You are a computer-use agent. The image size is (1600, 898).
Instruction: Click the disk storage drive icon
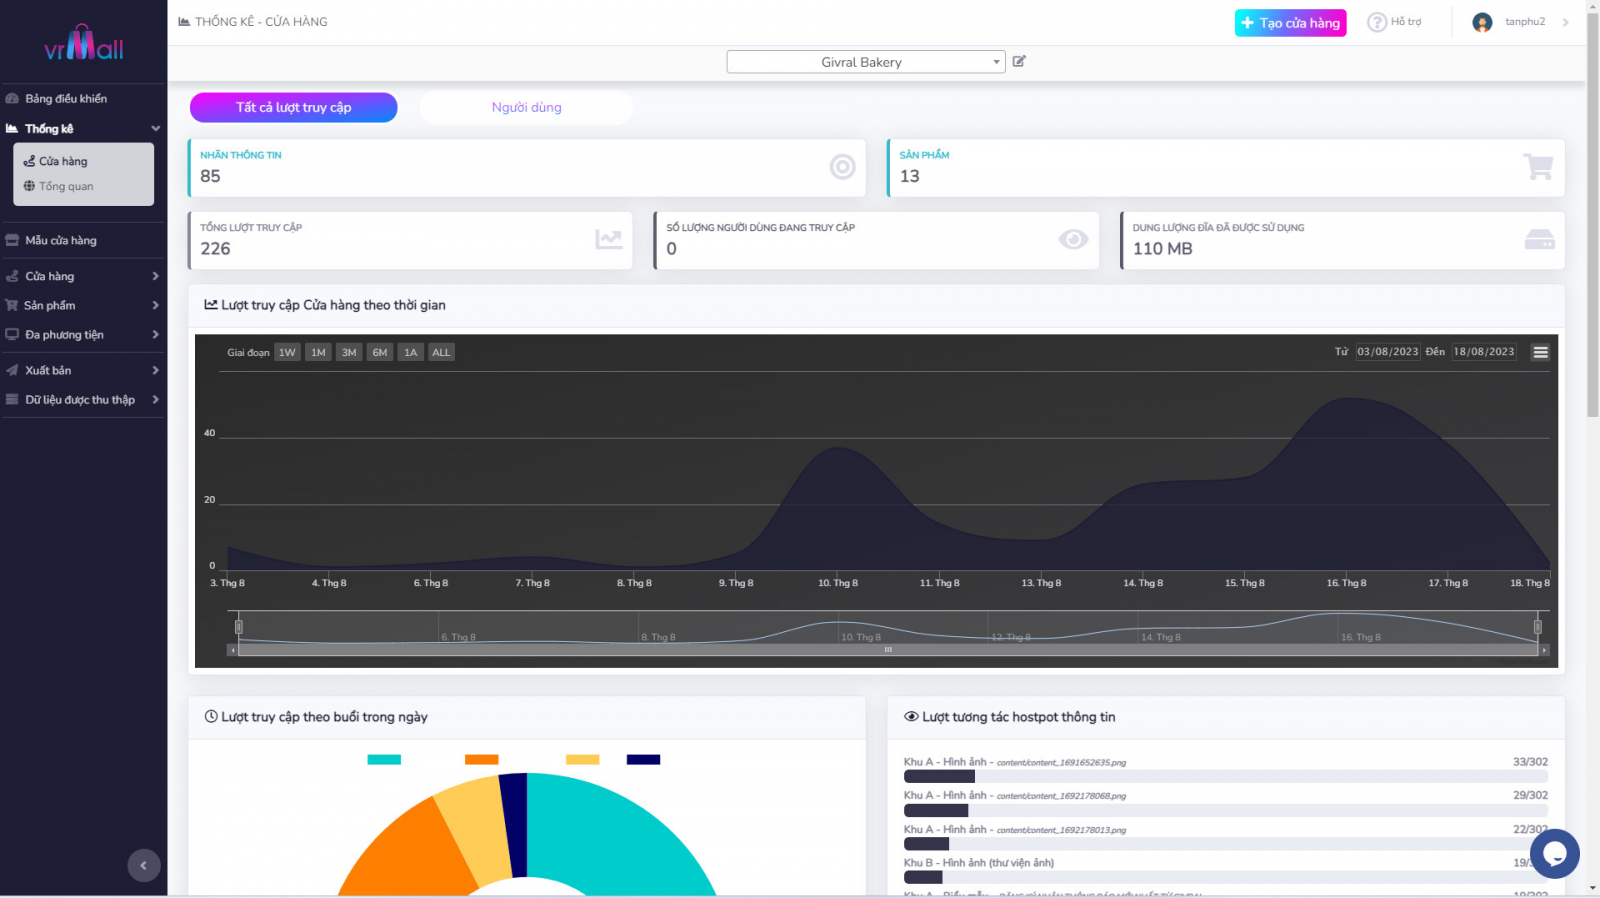[x=1539, y=240]
